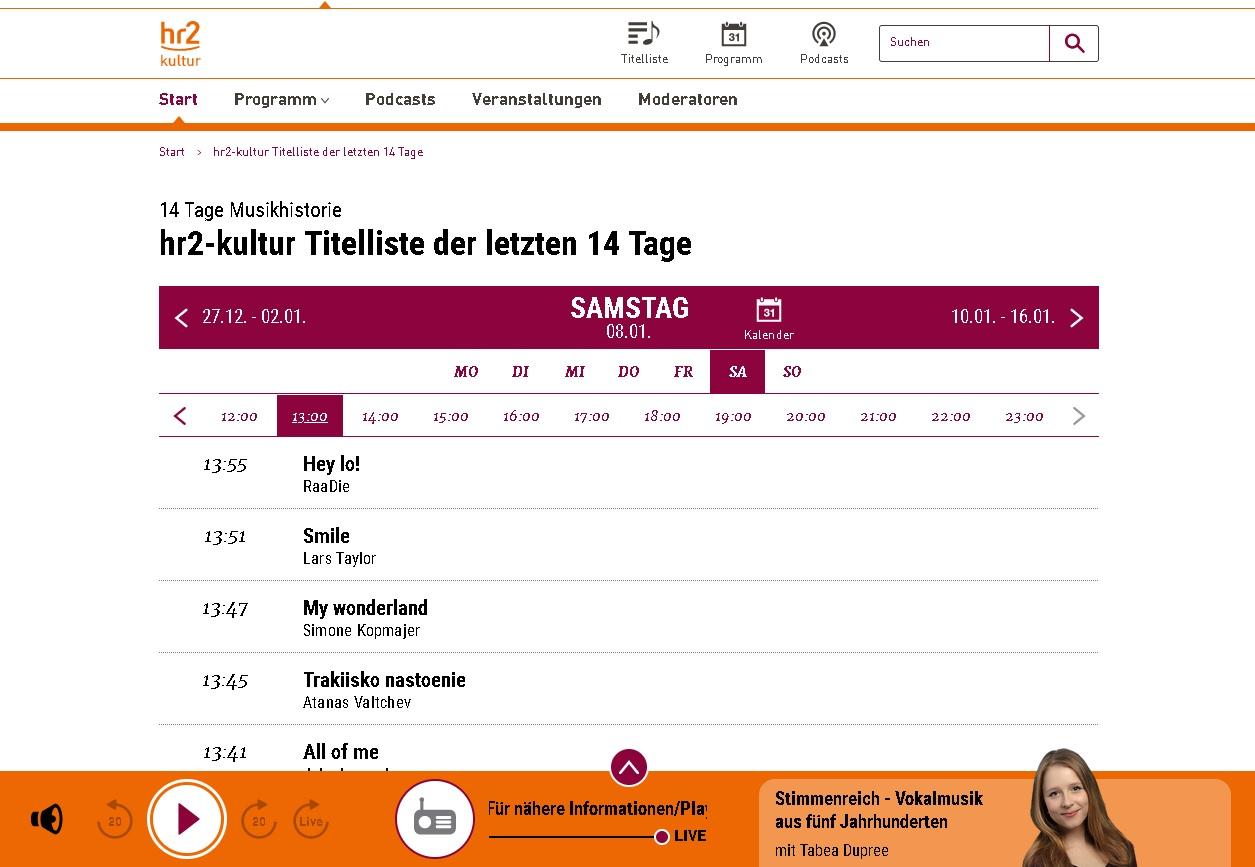Select the MI day tab
Viewport: 1255px width, 867px height.
pyautogui.click(x=575, y=371)
